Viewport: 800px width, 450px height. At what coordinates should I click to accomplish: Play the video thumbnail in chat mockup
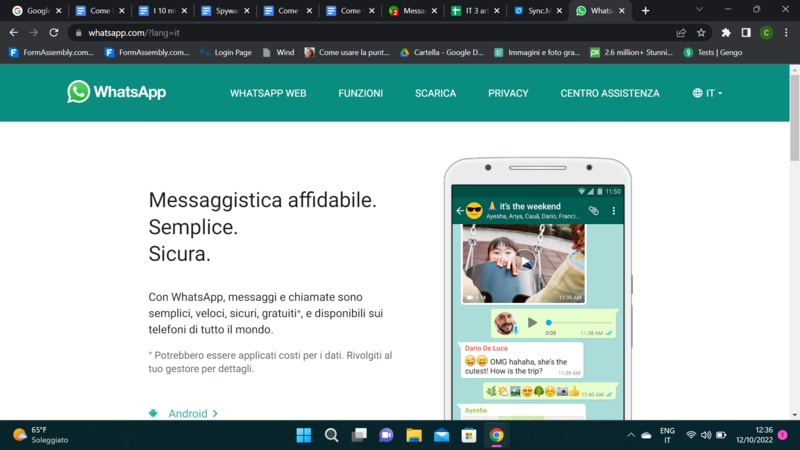coord(524,262)
